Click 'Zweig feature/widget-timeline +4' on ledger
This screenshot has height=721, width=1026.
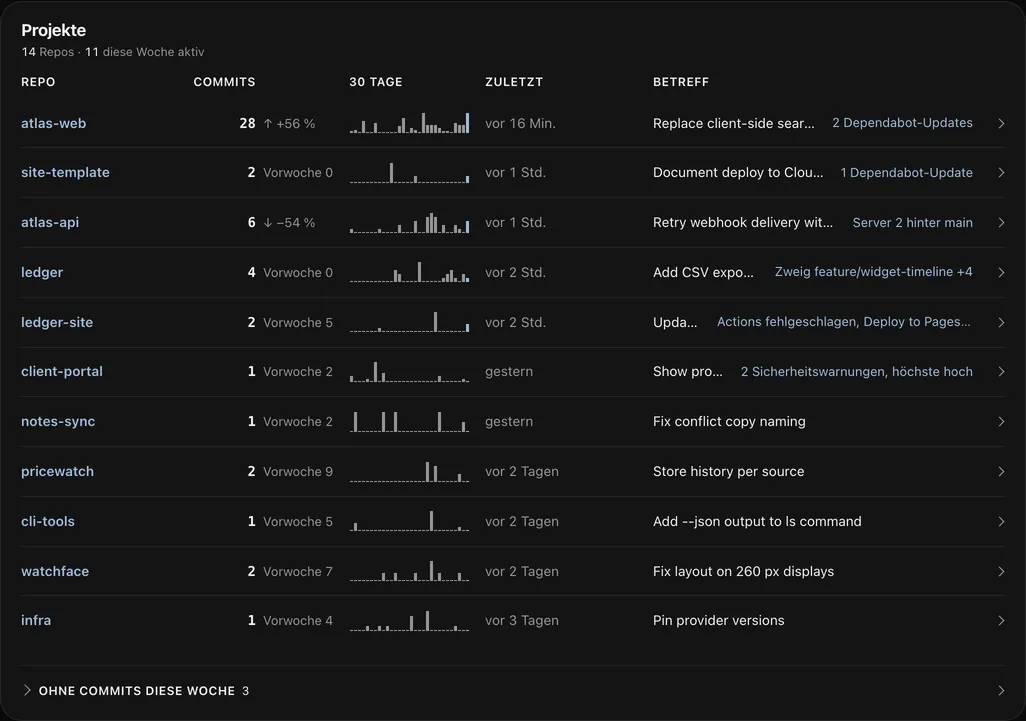click(x=874, y=272)
